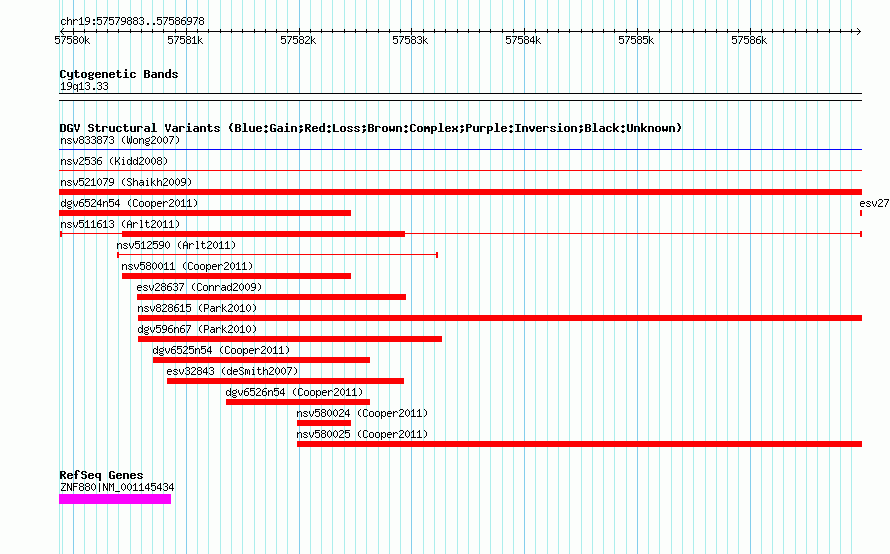Click the right arrowhead of the ruler
Screen dimensions: 890x554
tap(859, 31)
